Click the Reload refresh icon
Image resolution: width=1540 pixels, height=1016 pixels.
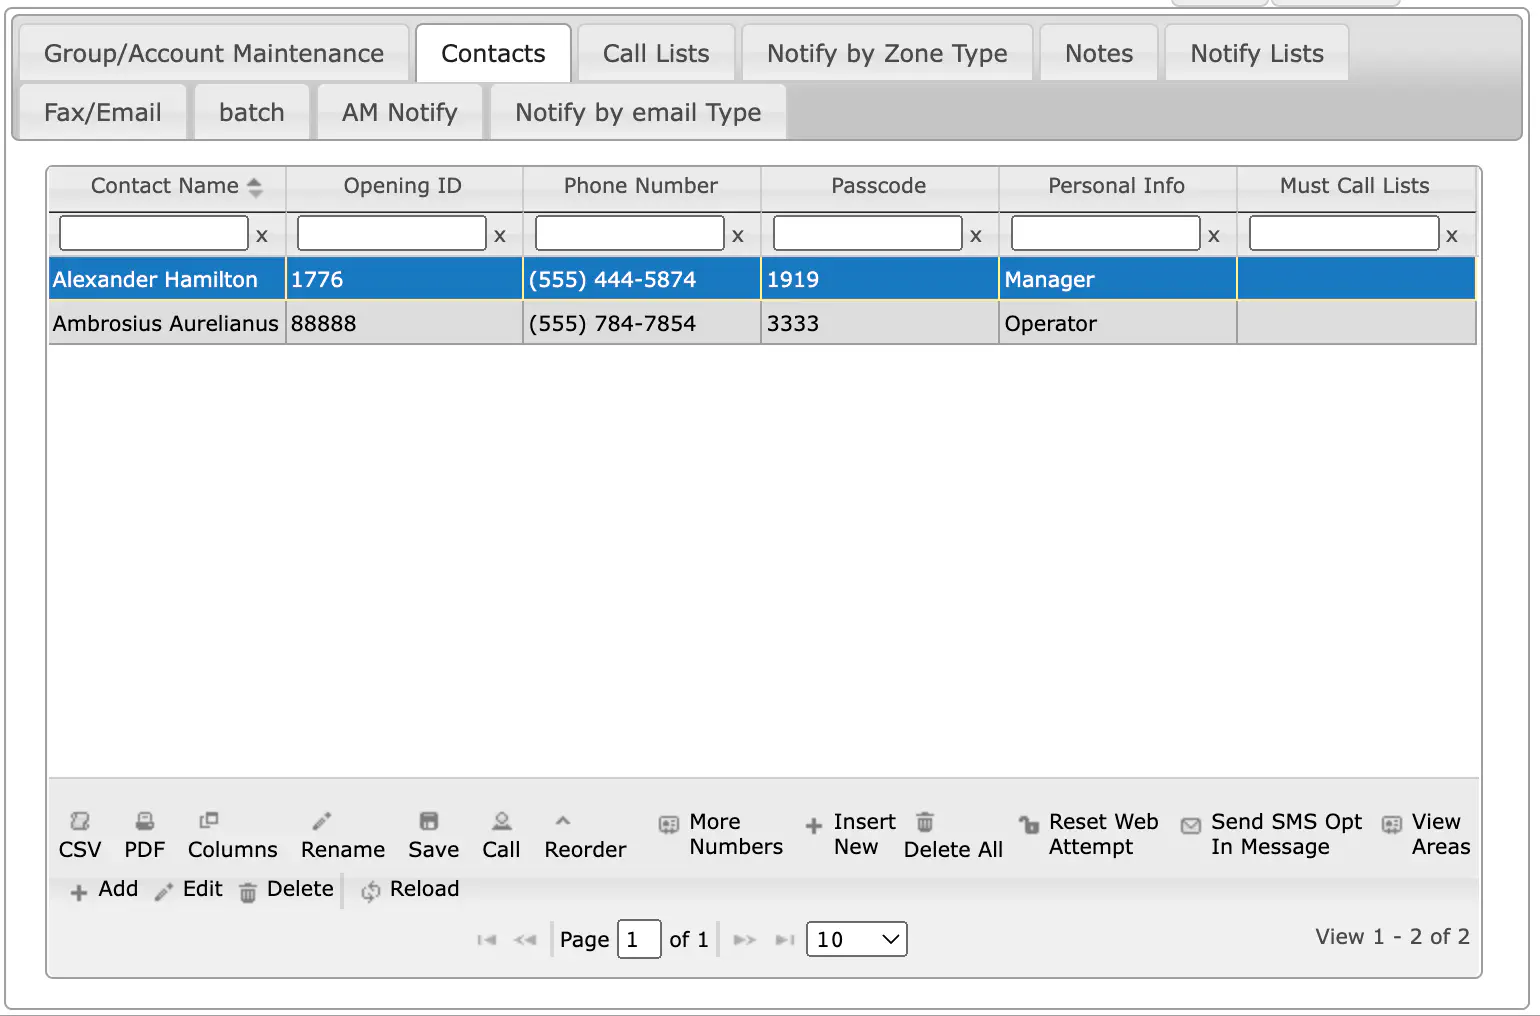click(371, 891)
